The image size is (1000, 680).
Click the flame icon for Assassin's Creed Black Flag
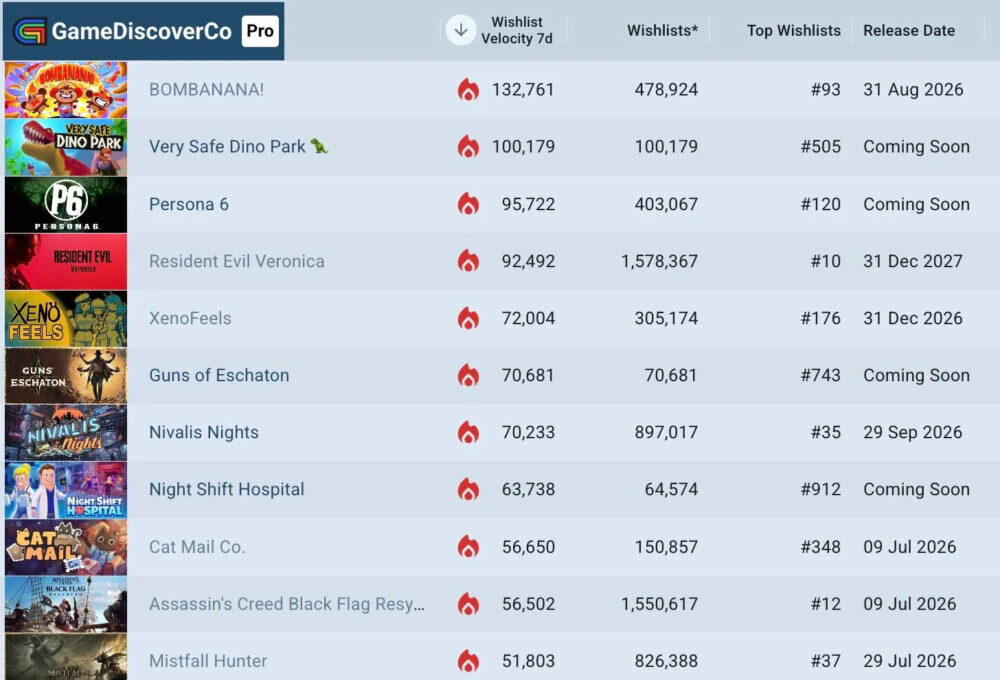pos(468,604)
